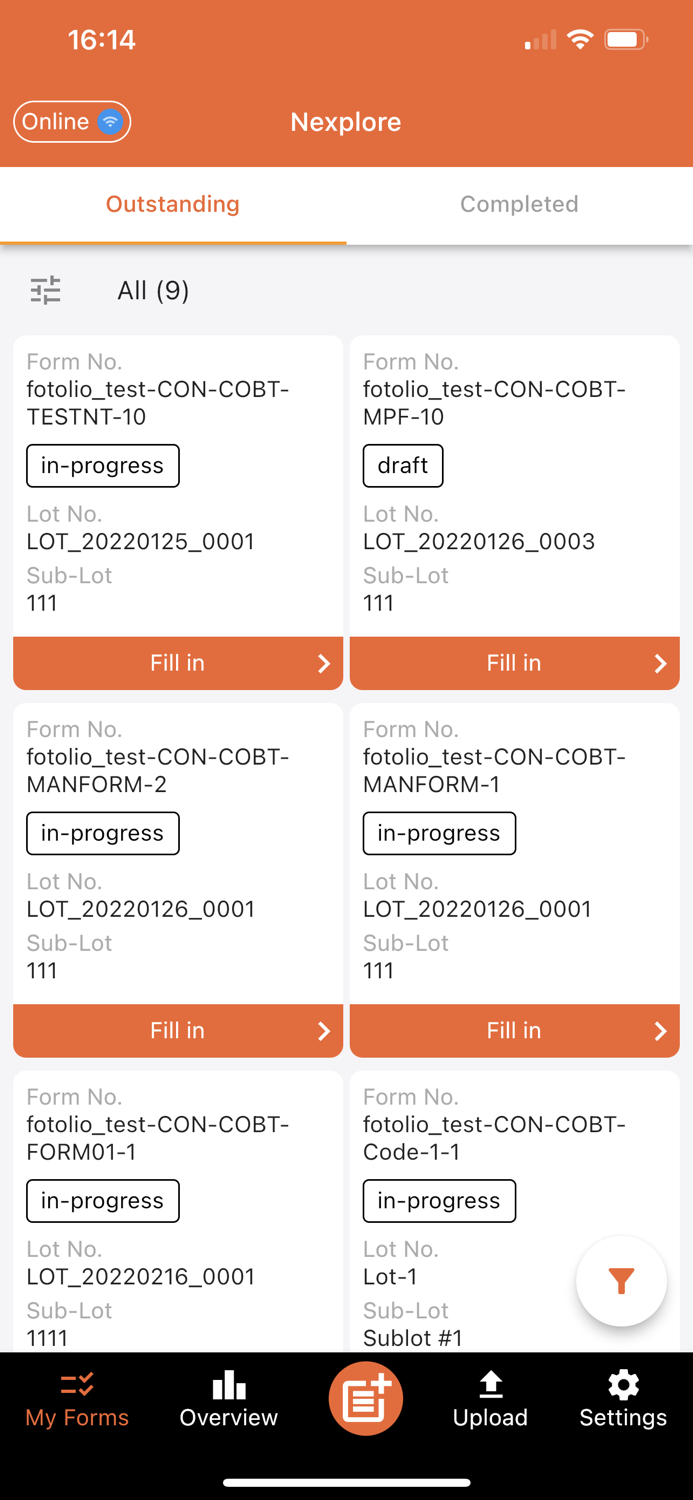The image size is (693, 1500).
Task: Fill in form with Lot LOT_20220126_0003
Action: (514, 663)
